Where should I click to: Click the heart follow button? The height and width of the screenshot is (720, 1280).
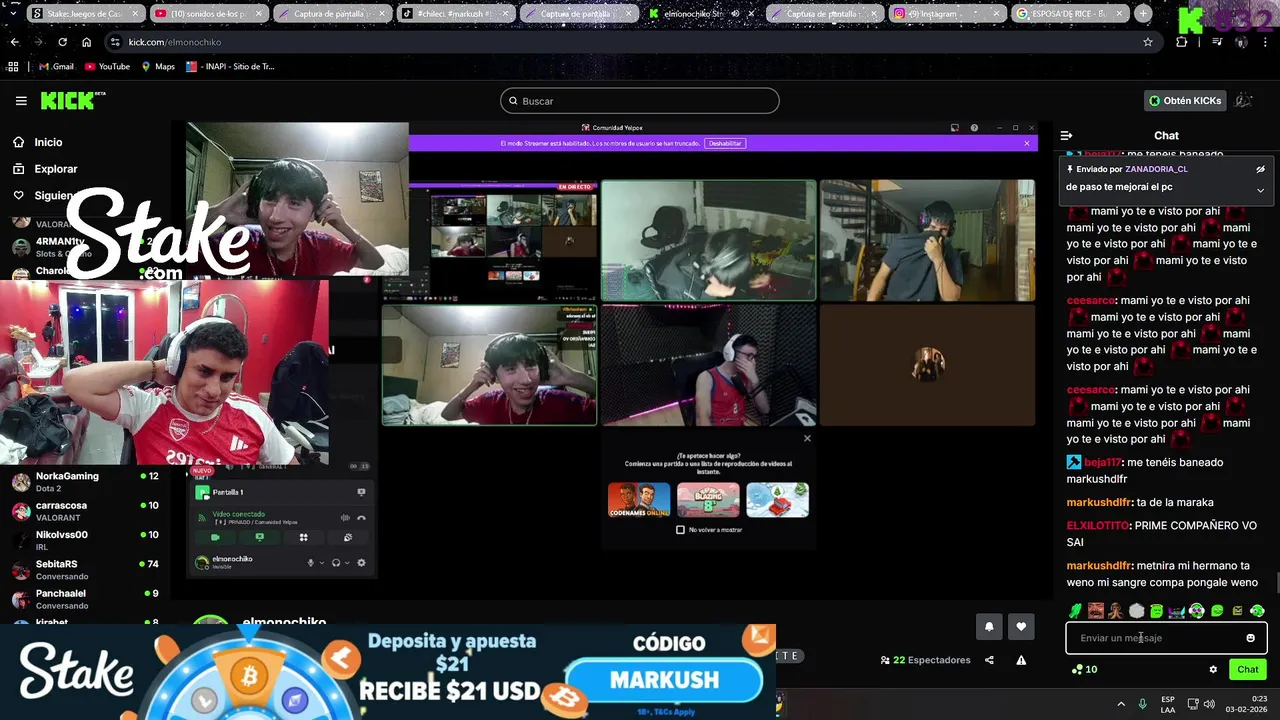[1021, 627]
